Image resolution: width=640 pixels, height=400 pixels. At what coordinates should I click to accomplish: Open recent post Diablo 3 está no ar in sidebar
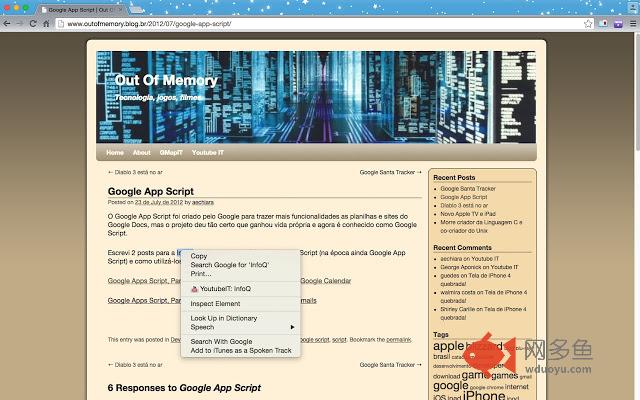tap(464, 205)
